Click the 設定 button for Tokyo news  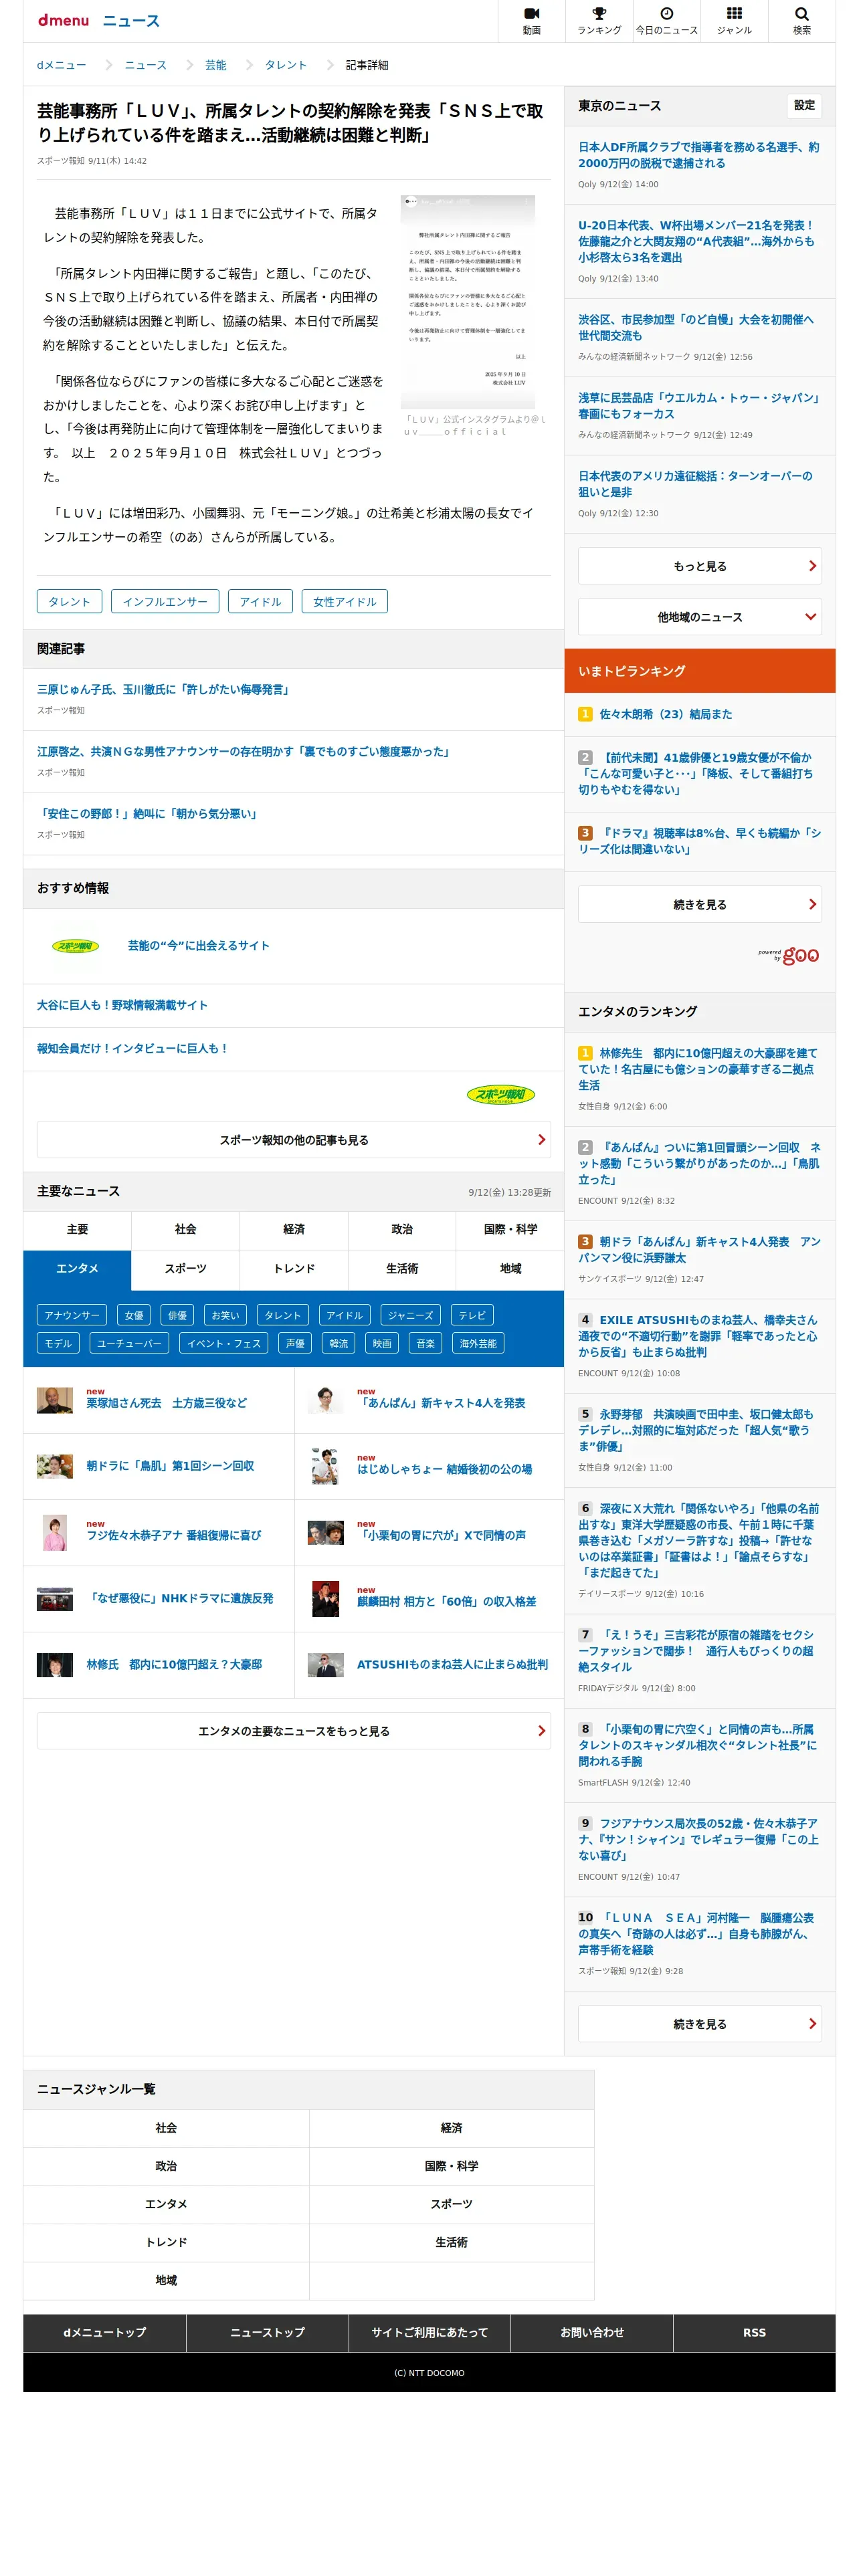[804, 105]
